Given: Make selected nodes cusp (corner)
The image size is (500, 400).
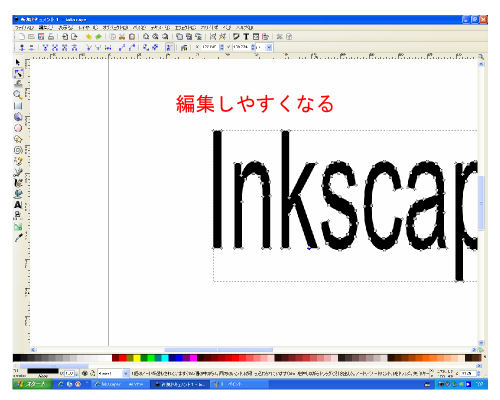Looking at the screenshot, I should click(x=89, y=48).
